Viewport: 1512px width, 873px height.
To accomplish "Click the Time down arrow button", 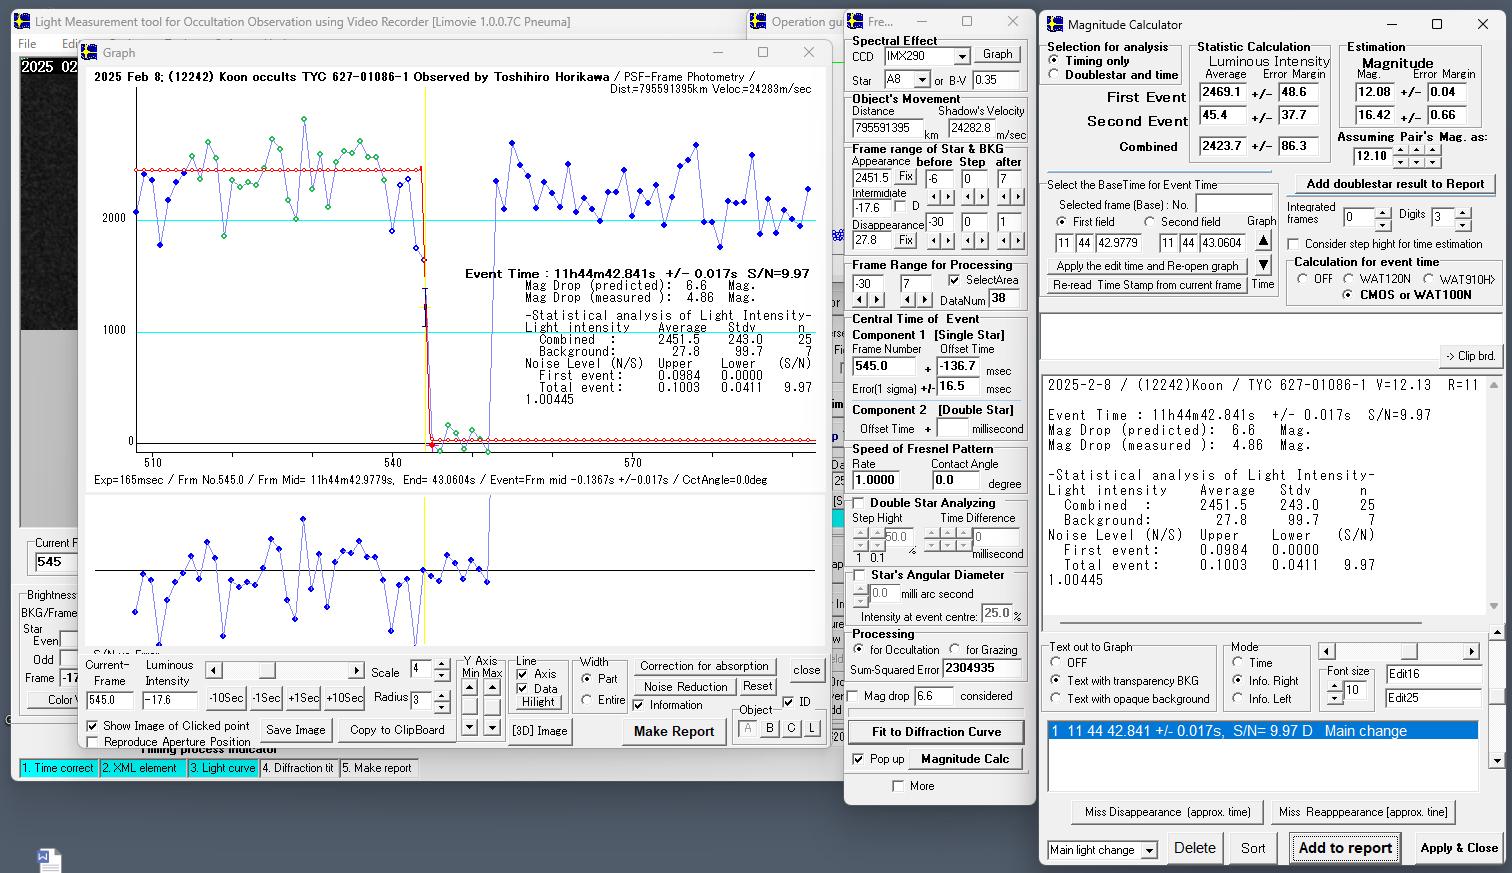I will pos(1263,265).
